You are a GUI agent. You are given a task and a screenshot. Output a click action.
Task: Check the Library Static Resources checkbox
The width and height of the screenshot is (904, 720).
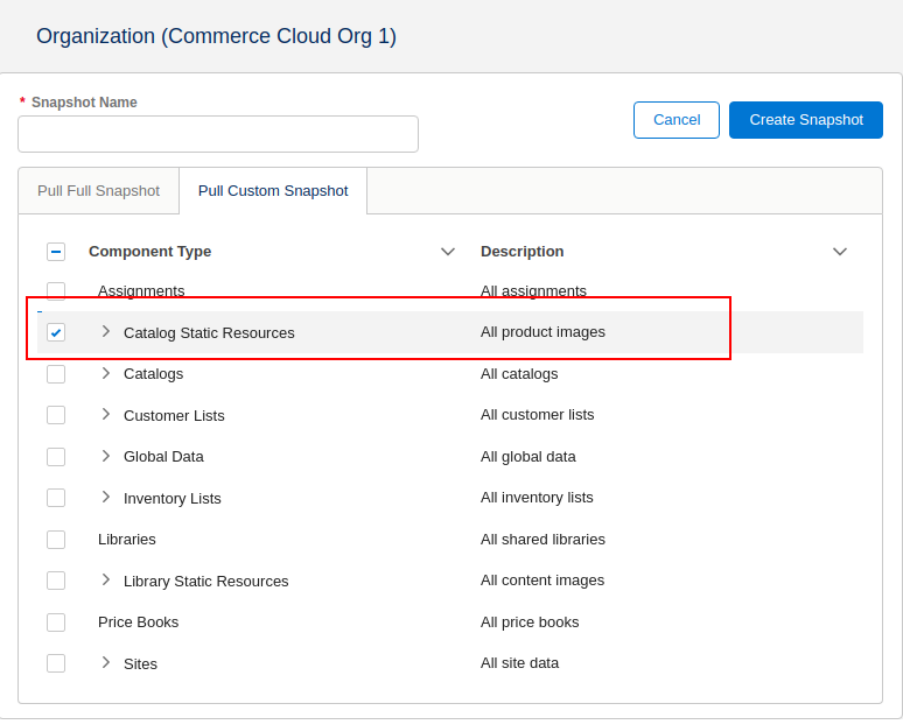(x=56, y=580)
